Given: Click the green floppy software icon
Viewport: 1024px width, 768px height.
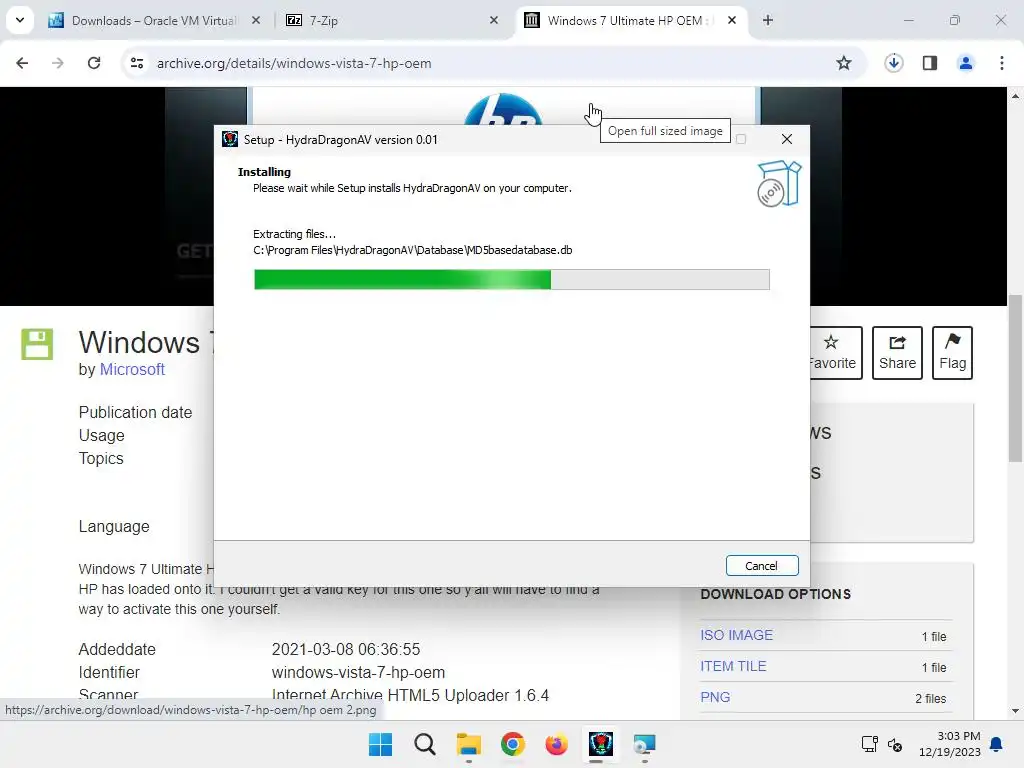Looking at the screenshot, I should click(x=37, y=344).
